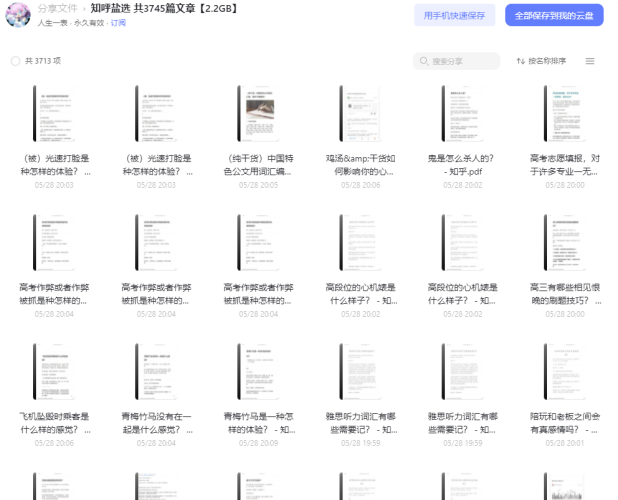The height and width of the screenshot is (500, 618).
Task: Click the 05/28 20:09 date label
Action: tap(258, 443)
